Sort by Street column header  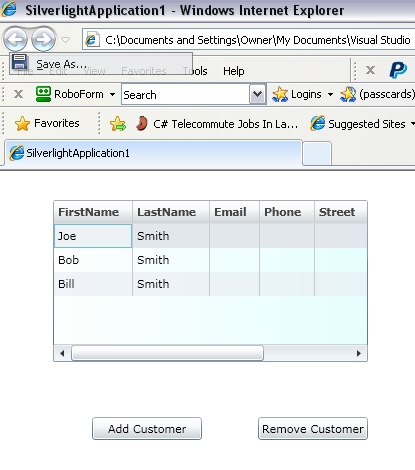click(x=341, y=212)
